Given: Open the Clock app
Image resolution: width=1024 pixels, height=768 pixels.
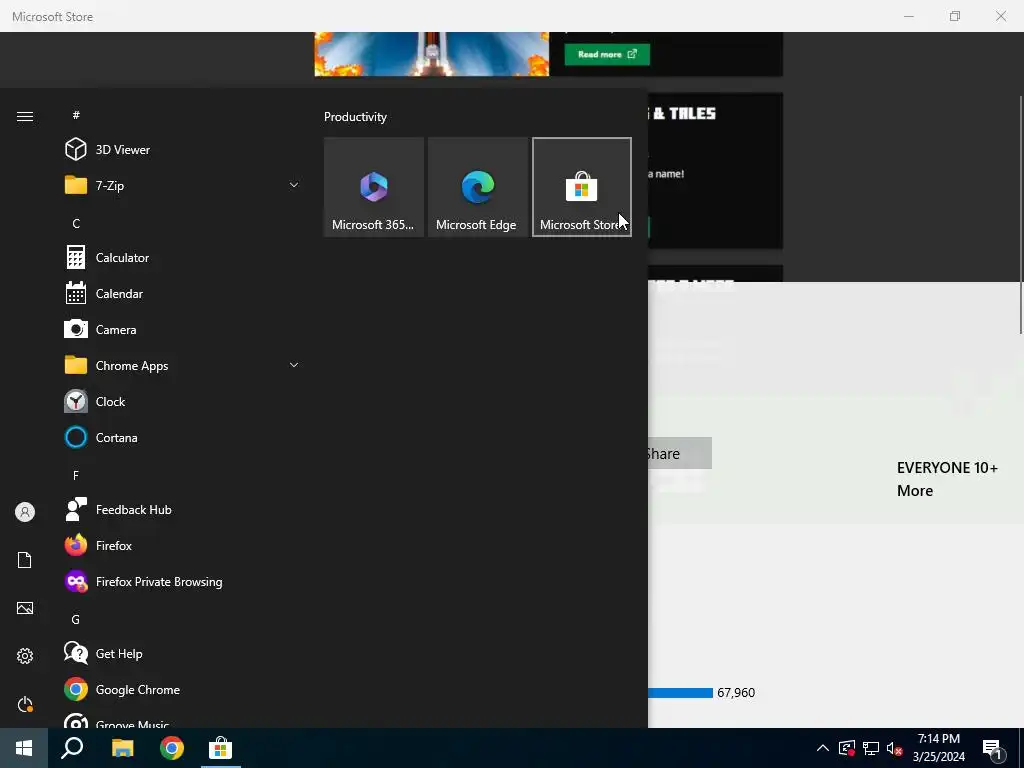Looking at the screenshot, I should coord(181,401).
